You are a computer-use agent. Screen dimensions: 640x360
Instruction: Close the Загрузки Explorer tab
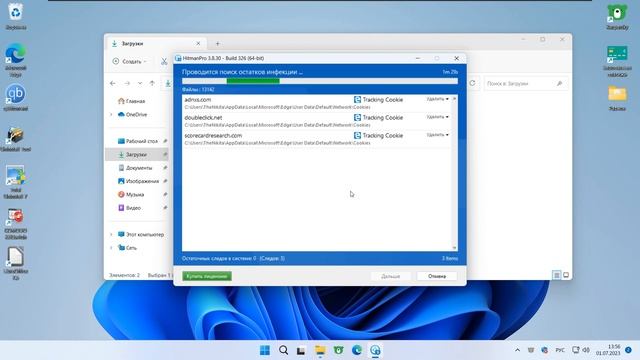pos(198,44)
